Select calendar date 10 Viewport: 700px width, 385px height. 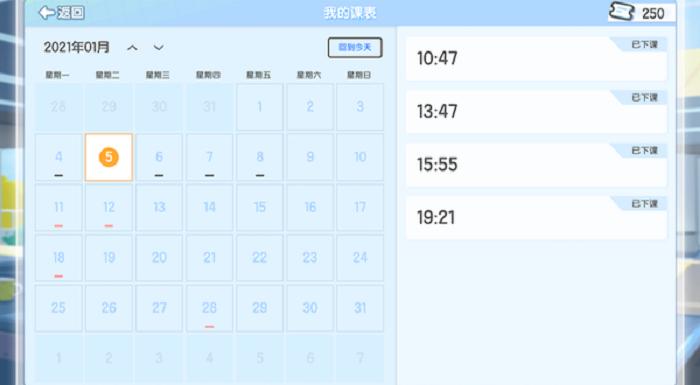(360, 157)
